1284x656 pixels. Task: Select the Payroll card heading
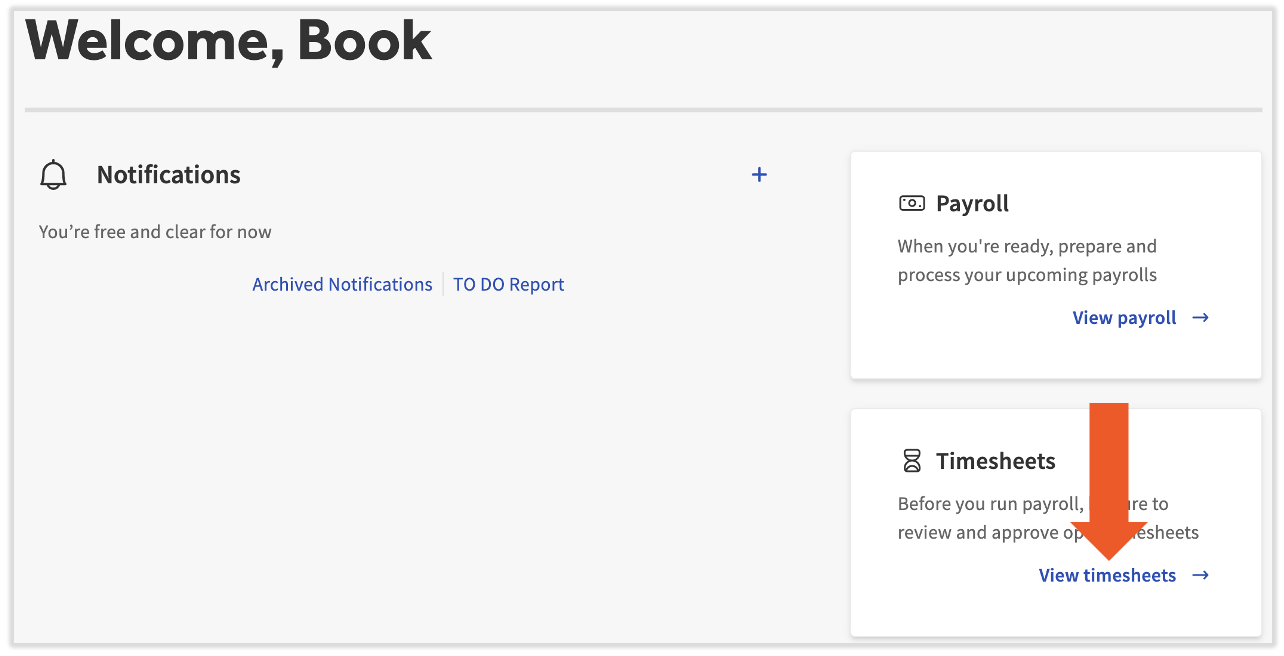[972, 202]
